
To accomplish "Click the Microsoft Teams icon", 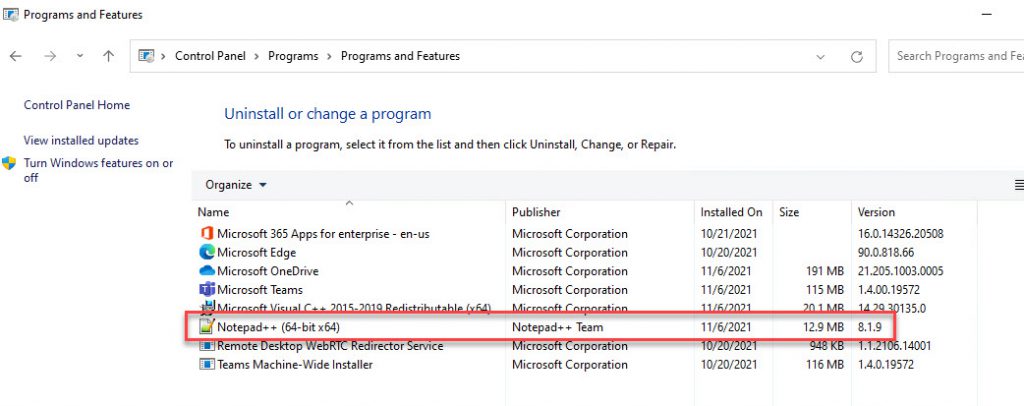I will 207,289.
